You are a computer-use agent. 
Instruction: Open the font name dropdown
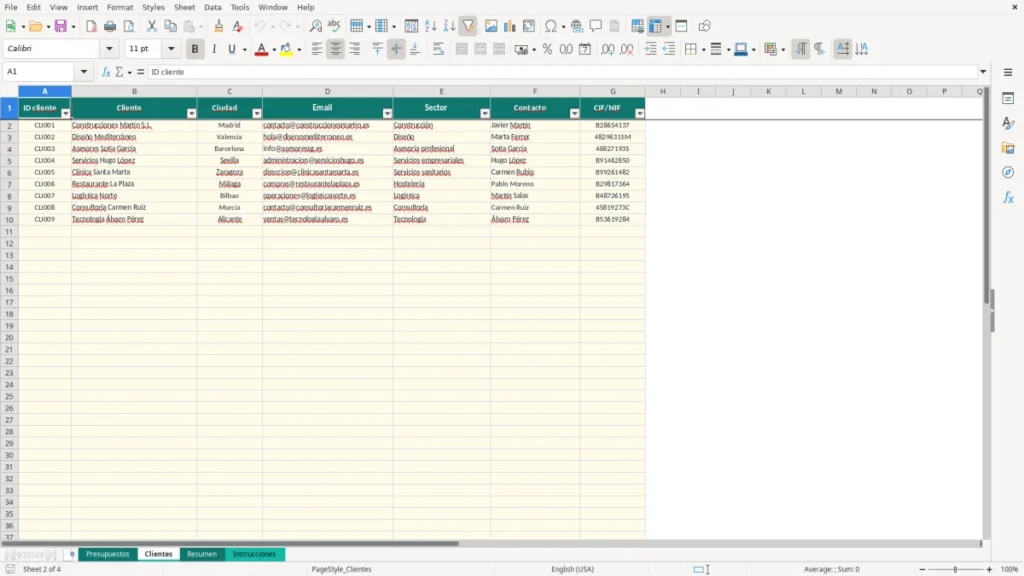coord(109,48)
